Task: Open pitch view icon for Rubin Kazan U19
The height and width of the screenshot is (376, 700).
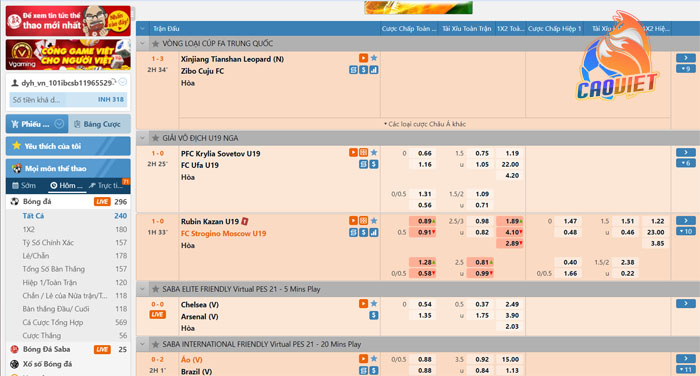Action: (x=363, y=221)
